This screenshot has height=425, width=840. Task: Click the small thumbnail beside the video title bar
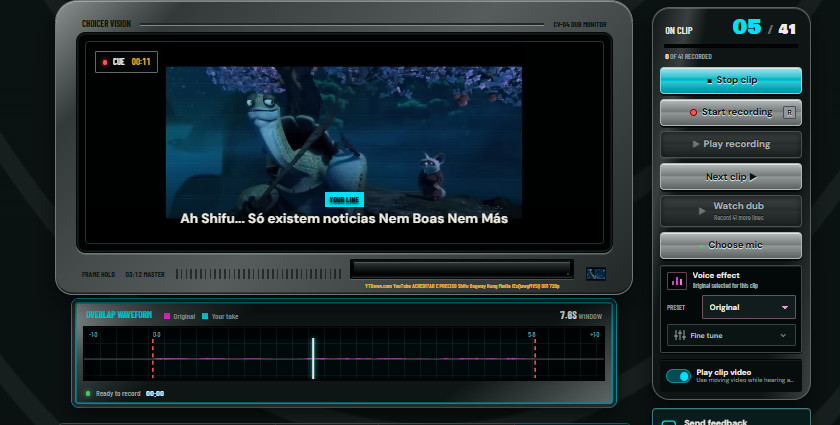(596, 274)
